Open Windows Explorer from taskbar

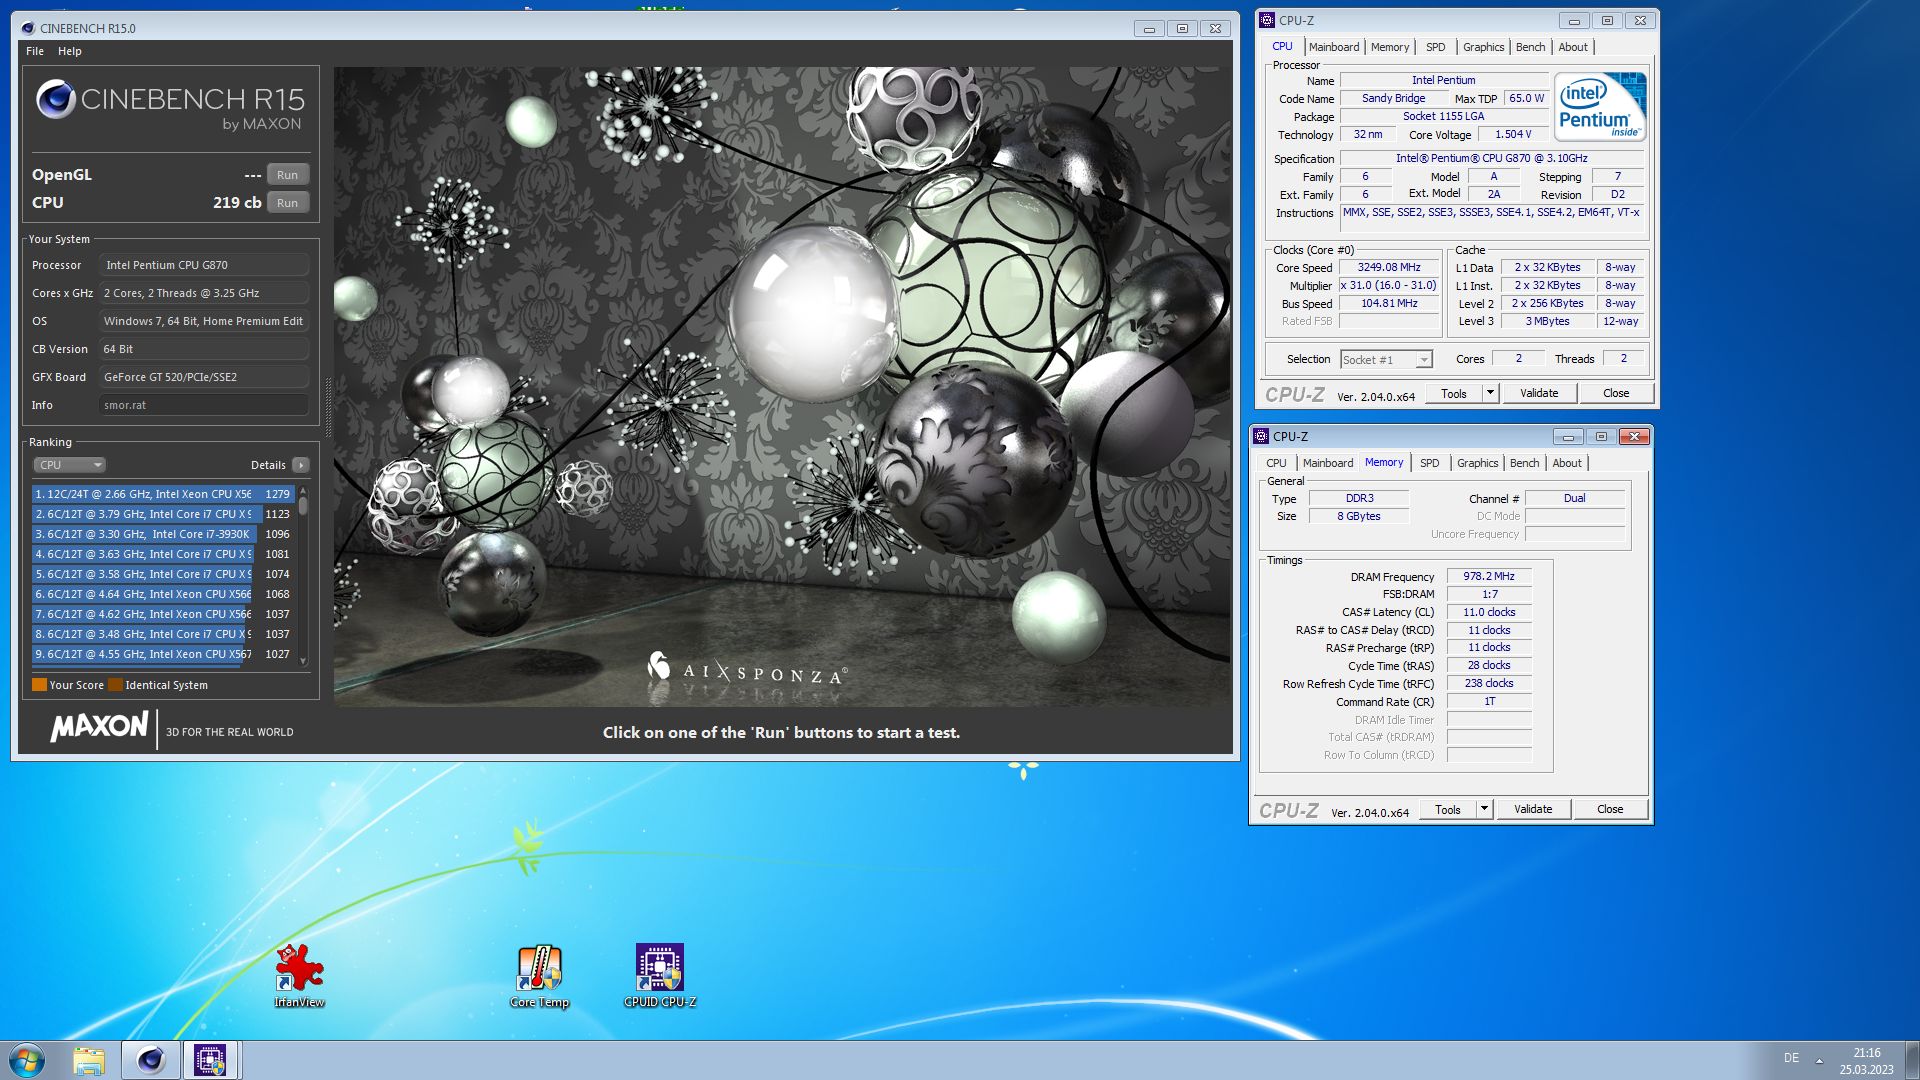click(89, 1060)
